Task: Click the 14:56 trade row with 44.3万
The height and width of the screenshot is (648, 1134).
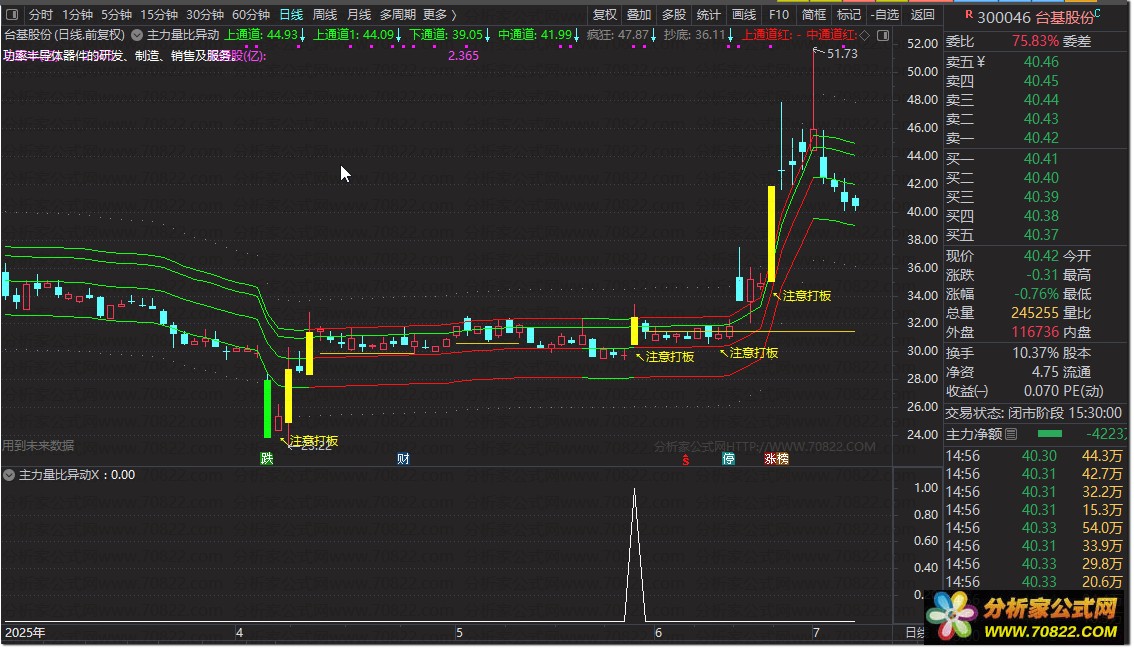Action: coord(1035,456)
